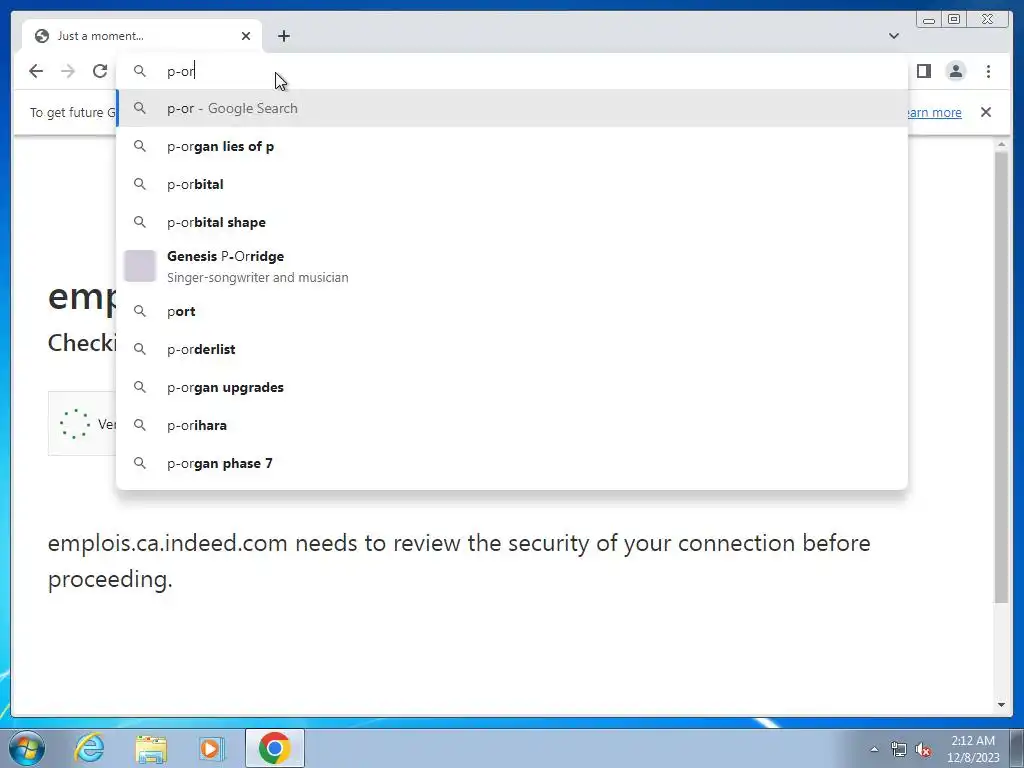Click the scrollbar down arrow
1024x768 pixels.
(1001, 705)
